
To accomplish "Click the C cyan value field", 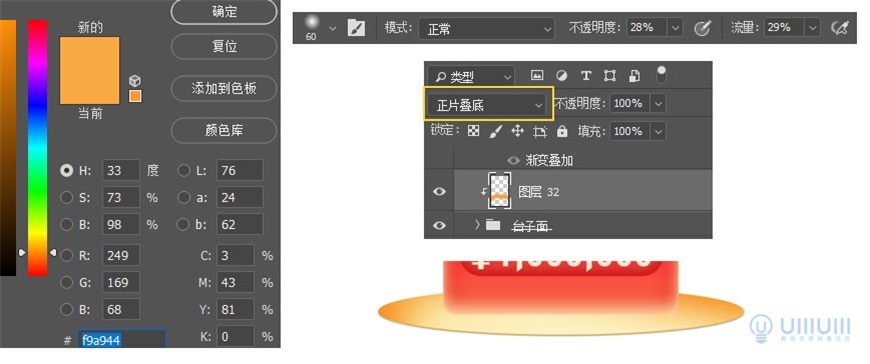I will (235, 255).
